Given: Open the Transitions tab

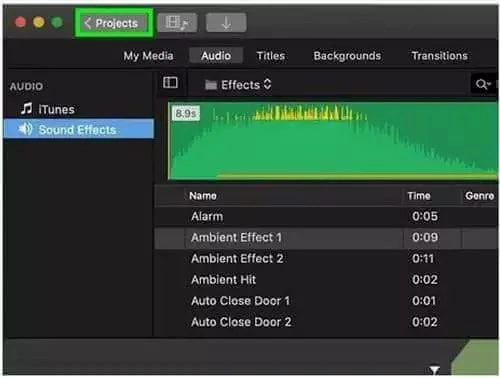Looking at the screenshot, I should point(439,56).
